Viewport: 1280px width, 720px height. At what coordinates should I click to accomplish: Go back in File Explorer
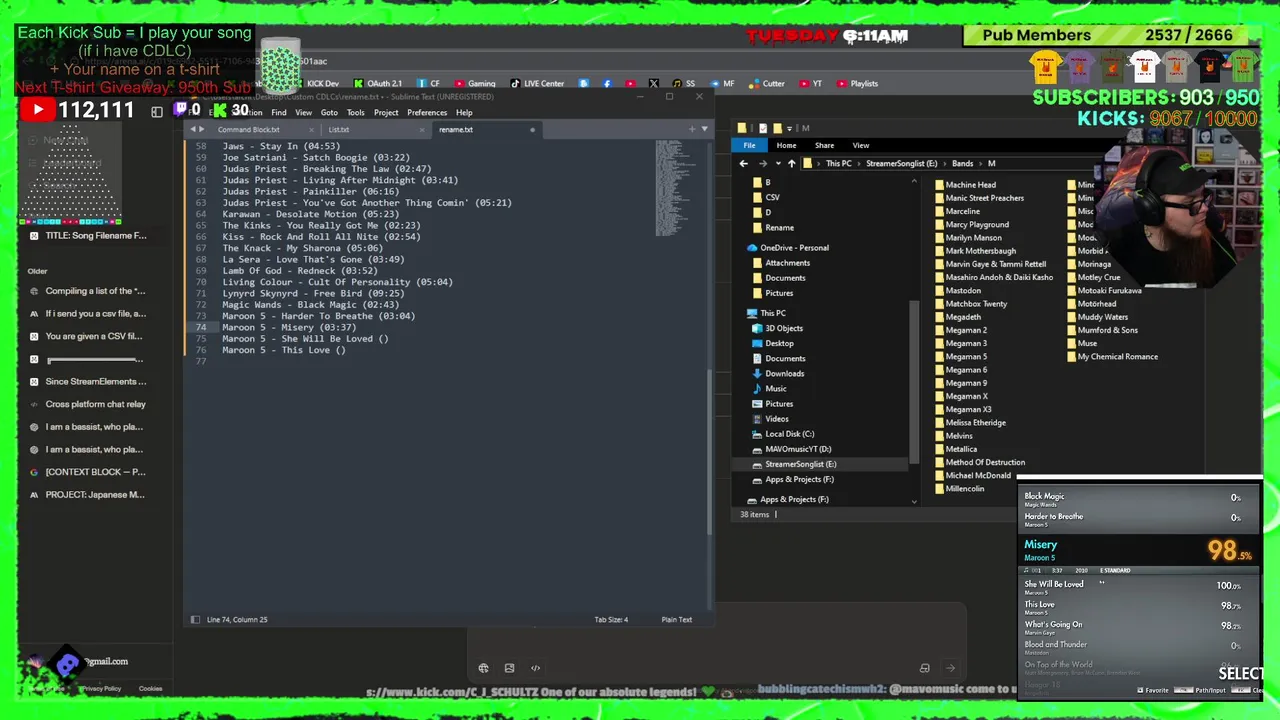[x=743, y=163]
